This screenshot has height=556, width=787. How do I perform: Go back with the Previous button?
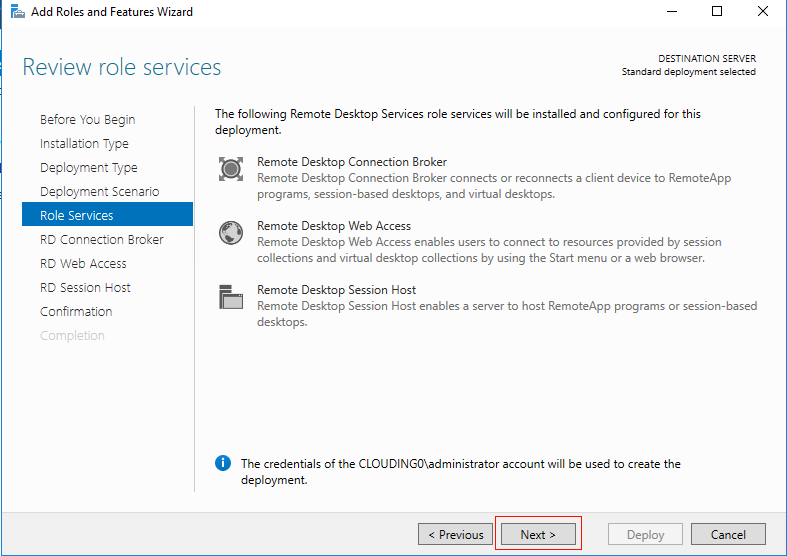click(455, 534)
